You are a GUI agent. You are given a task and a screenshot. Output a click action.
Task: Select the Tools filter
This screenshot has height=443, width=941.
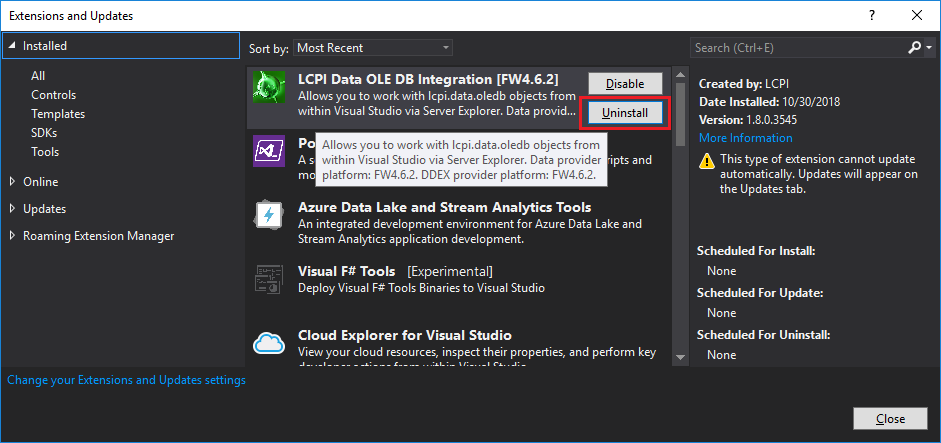pos(45,152)
